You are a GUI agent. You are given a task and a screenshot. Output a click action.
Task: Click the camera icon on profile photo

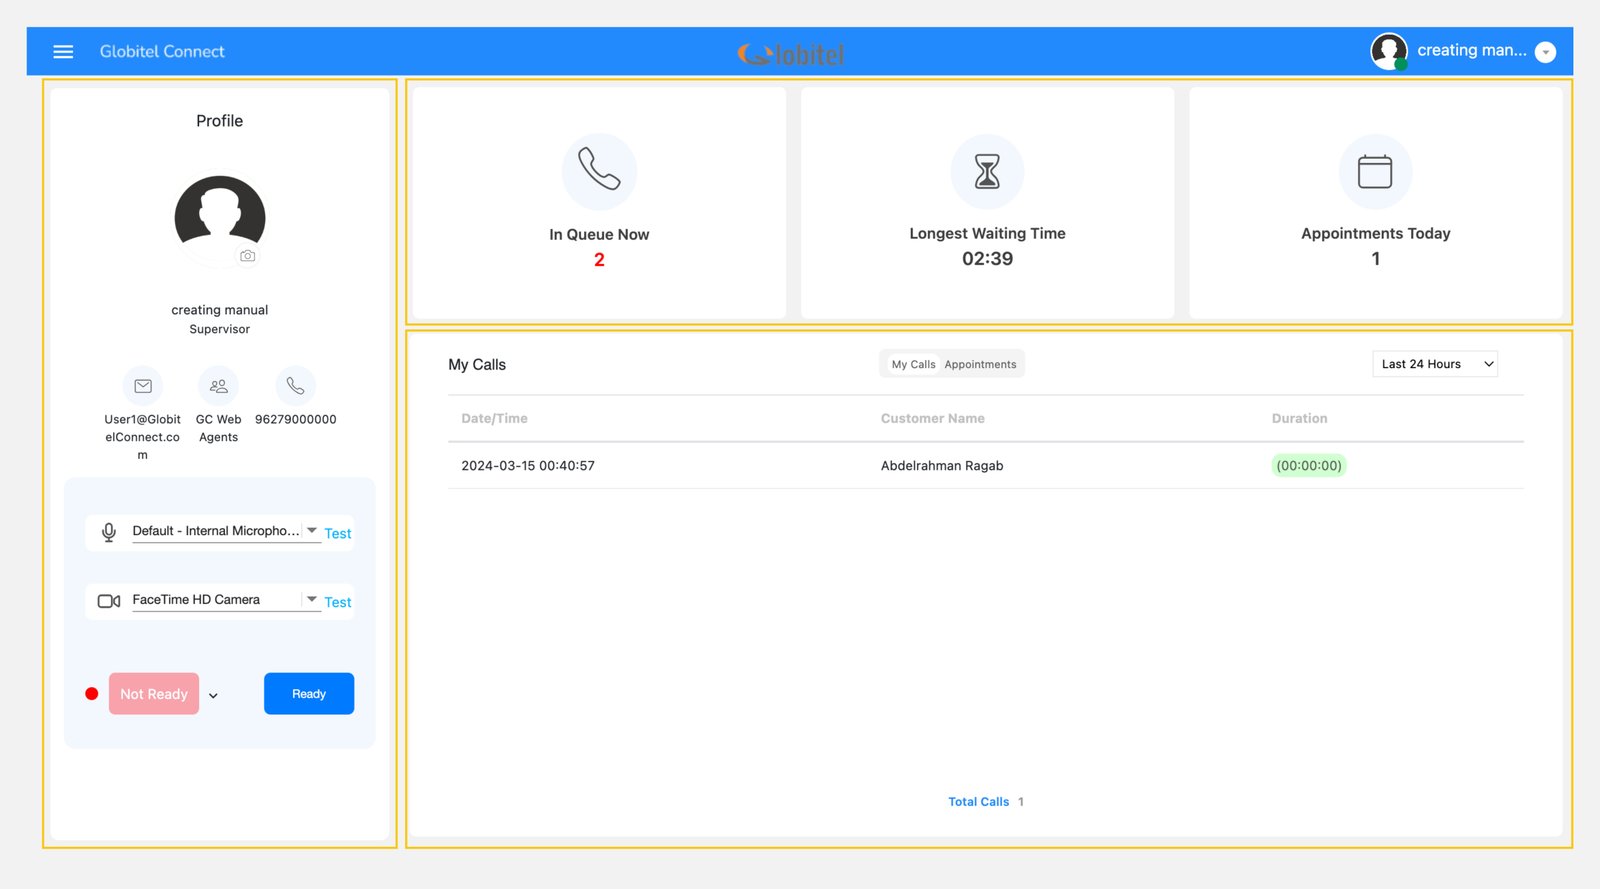click(247, 256)
